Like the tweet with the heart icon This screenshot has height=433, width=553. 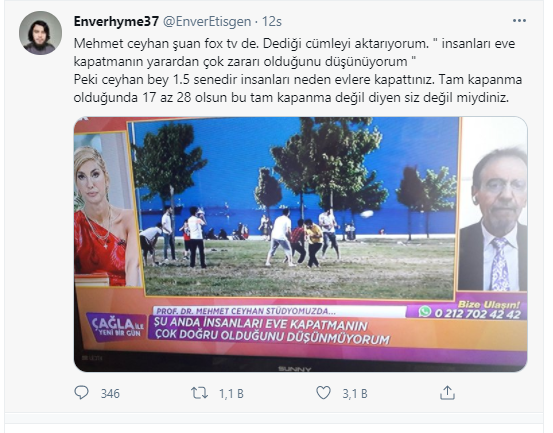(x=323, y=393)
